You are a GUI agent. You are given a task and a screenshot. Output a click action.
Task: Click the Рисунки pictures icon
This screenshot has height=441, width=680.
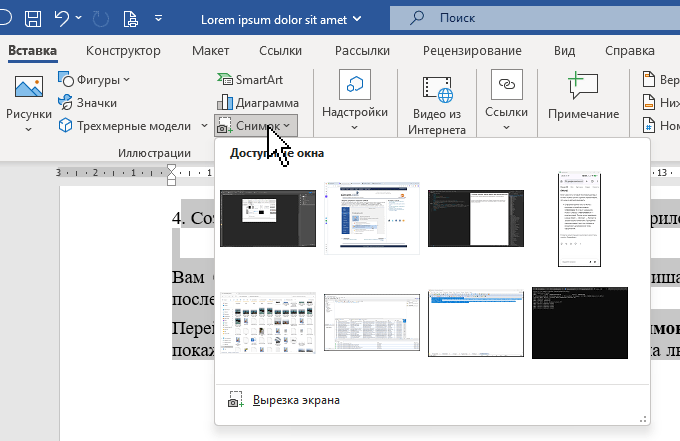29,86
